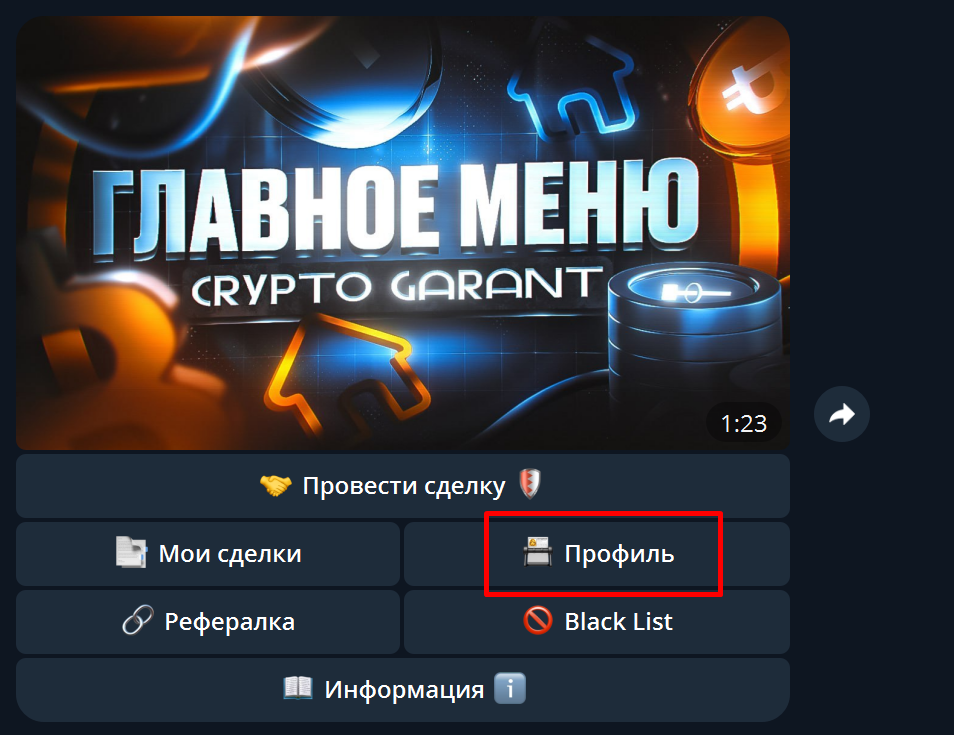Screen dimensions: 954x735
Task: Click the handshake emoji icon
Action: 276,486
